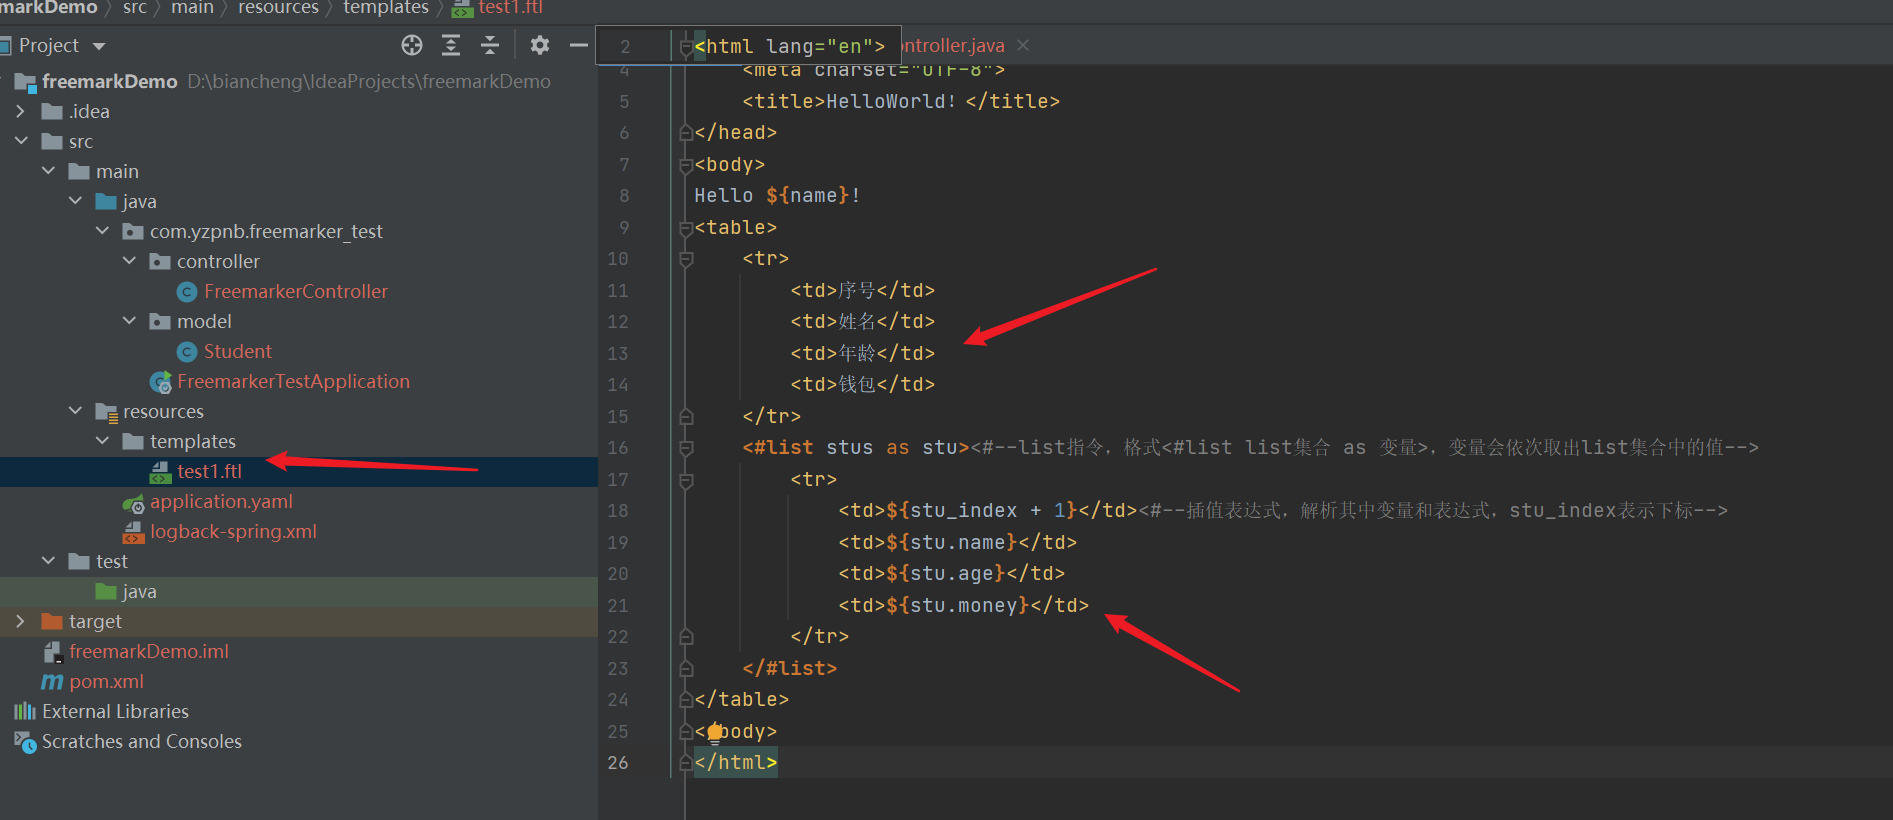The height and width of the screenshot is (820, 1893).
Task: Fold the <tr> block at line 10
Action: point(686,259)
